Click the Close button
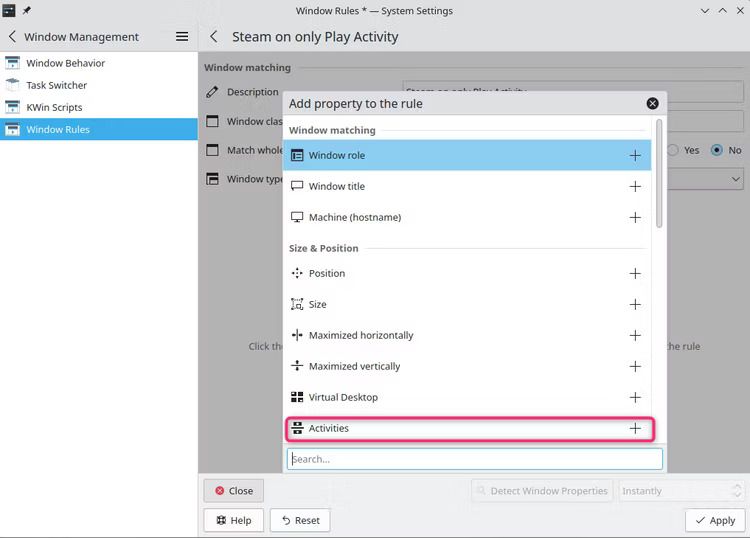 point(234,491)
